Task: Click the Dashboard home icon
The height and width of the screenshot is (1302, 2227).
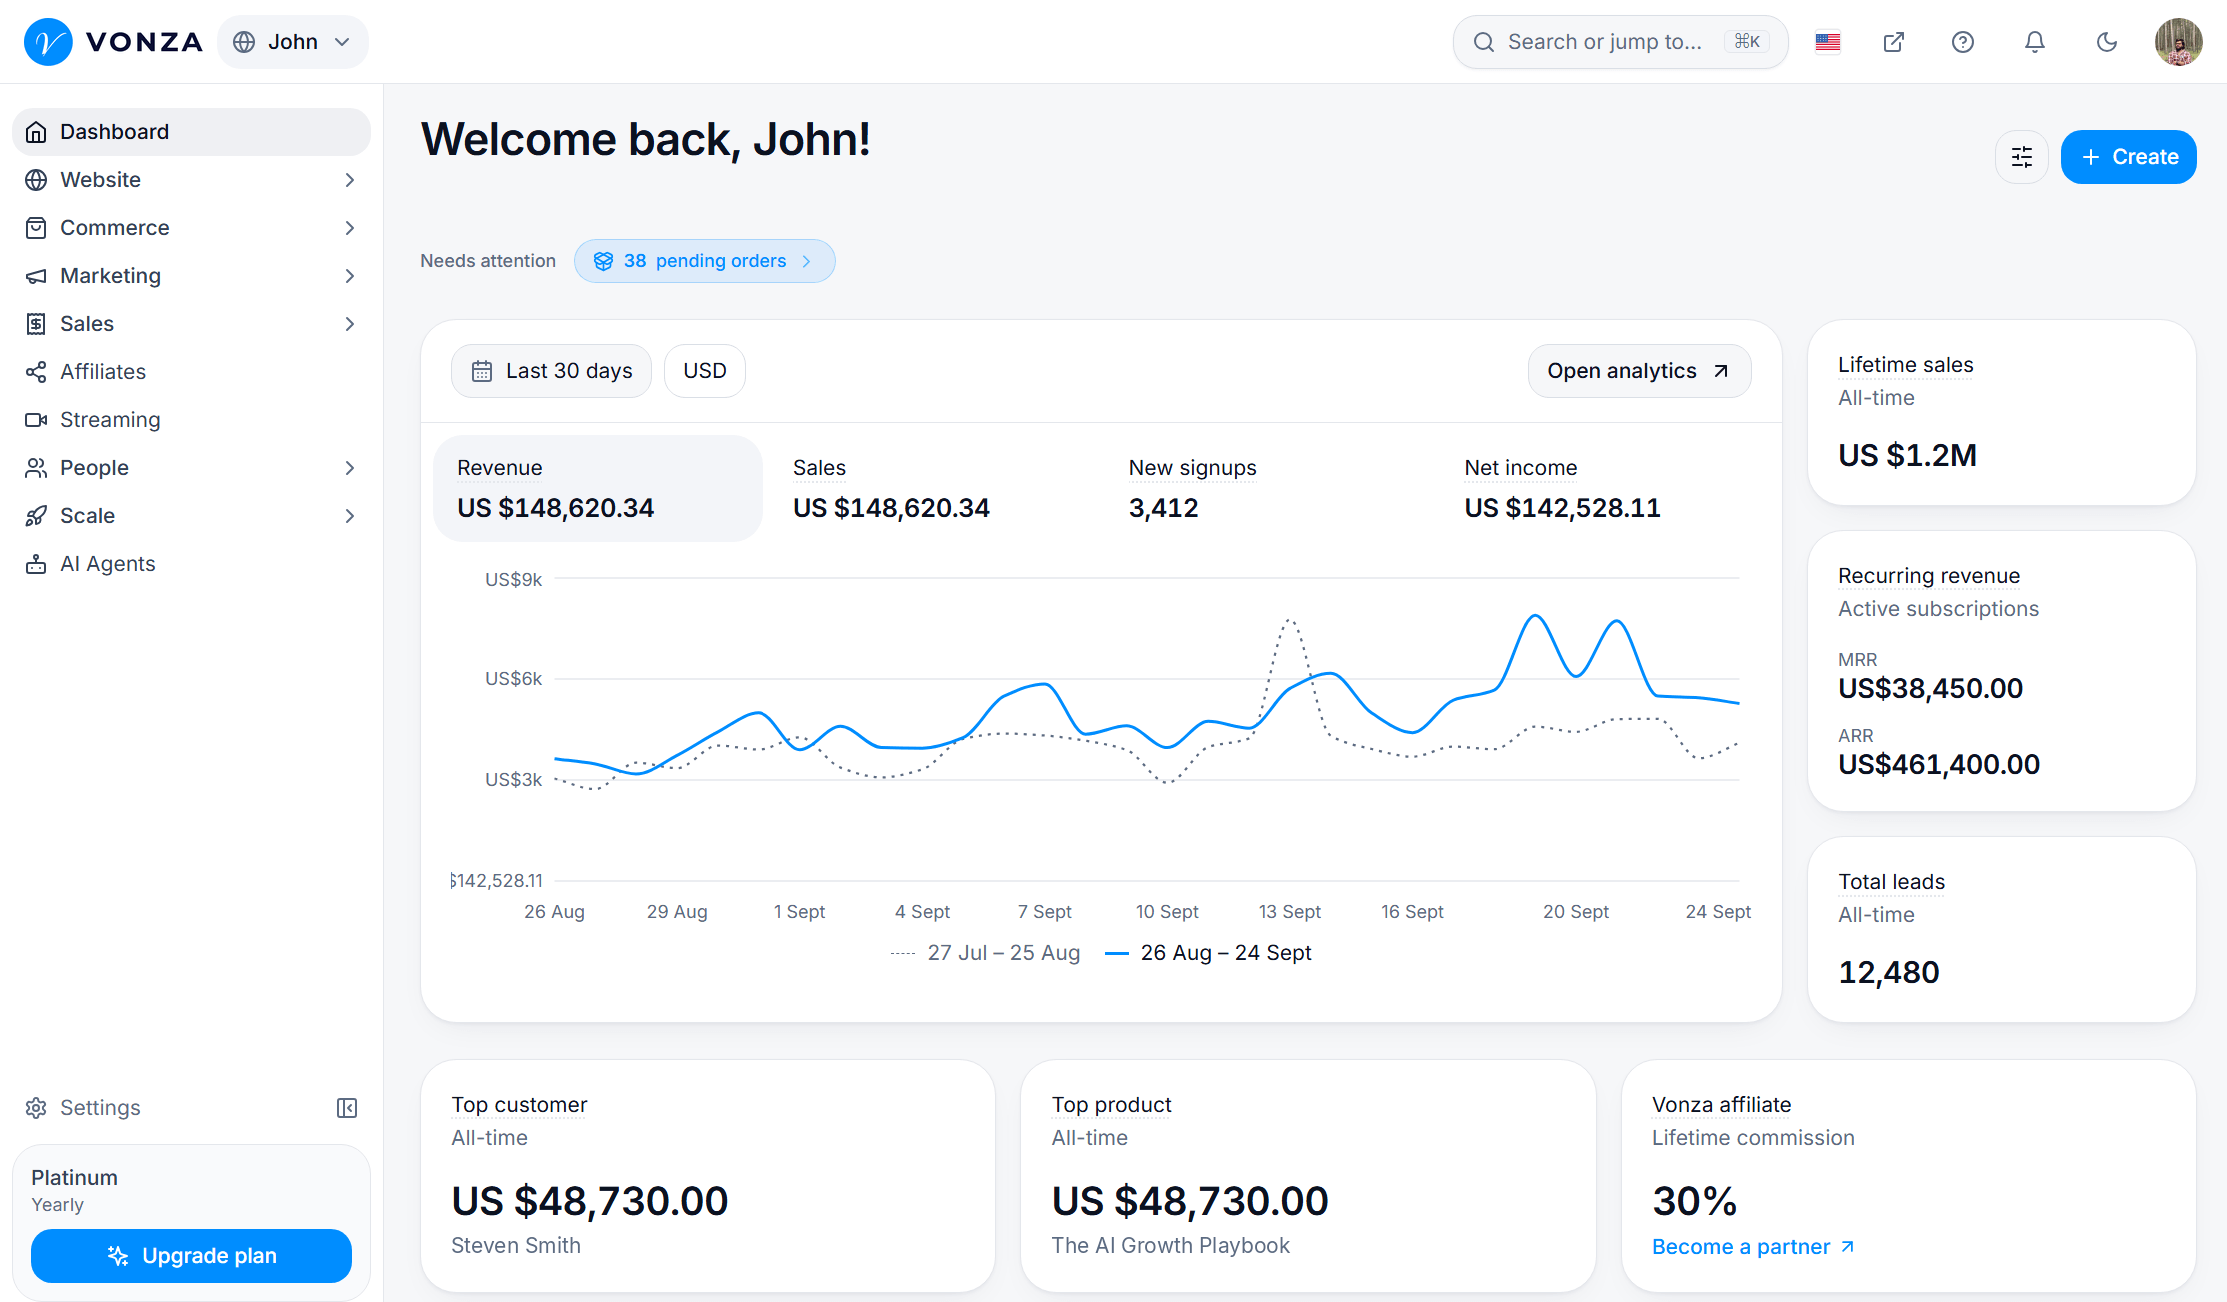Action: [36, 132]
